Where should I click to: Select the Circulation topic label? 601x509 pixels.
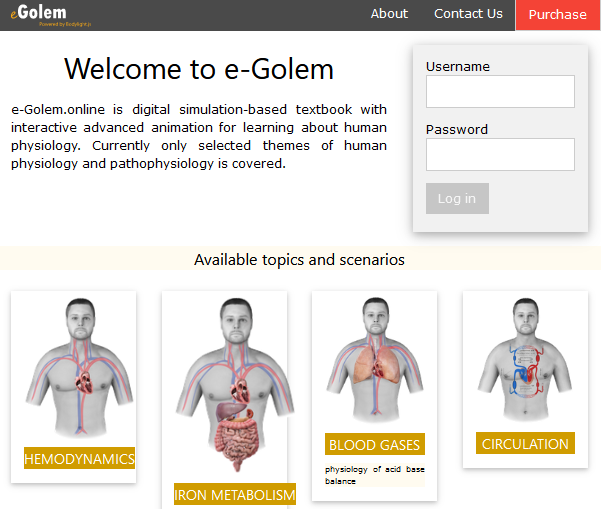[x=525, y=444]
